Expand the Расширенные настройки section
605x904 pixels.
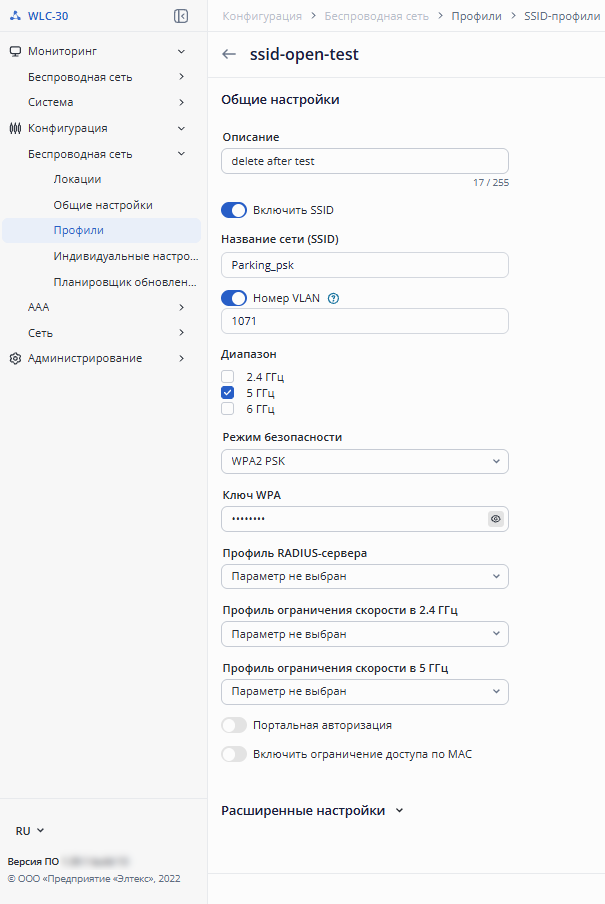coord(312,811)
